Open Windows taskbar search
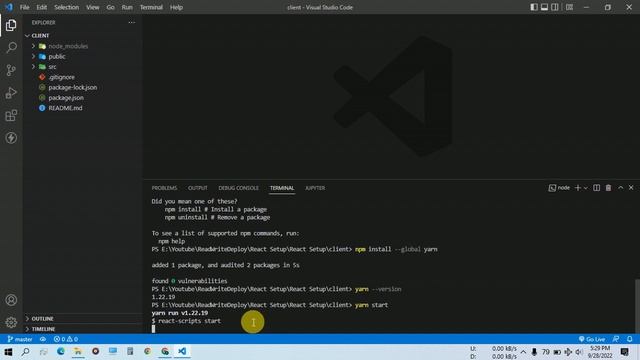The image size is (640, 360). coord(26,351)
